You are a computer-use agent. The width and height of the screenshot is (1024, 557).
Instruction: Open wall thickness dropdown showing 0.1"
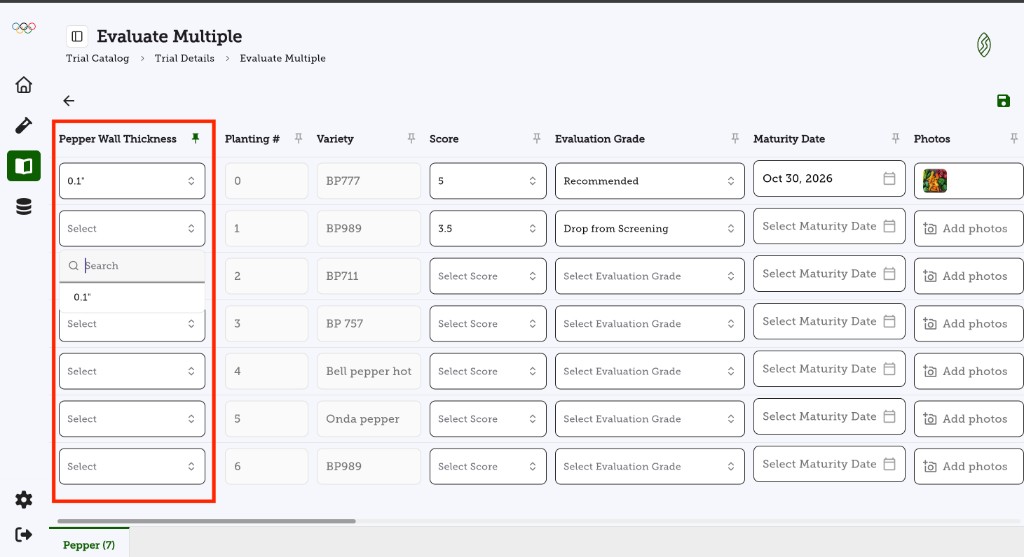pos(132,181)
